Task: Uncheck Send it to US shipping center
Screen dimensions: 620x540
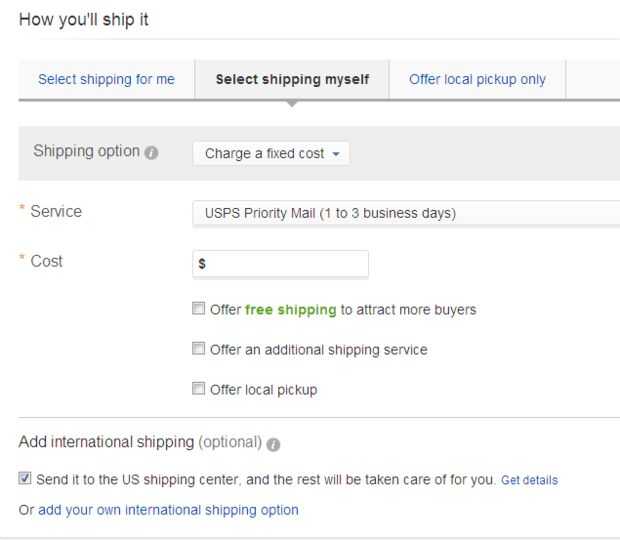Action: [25, 479]
